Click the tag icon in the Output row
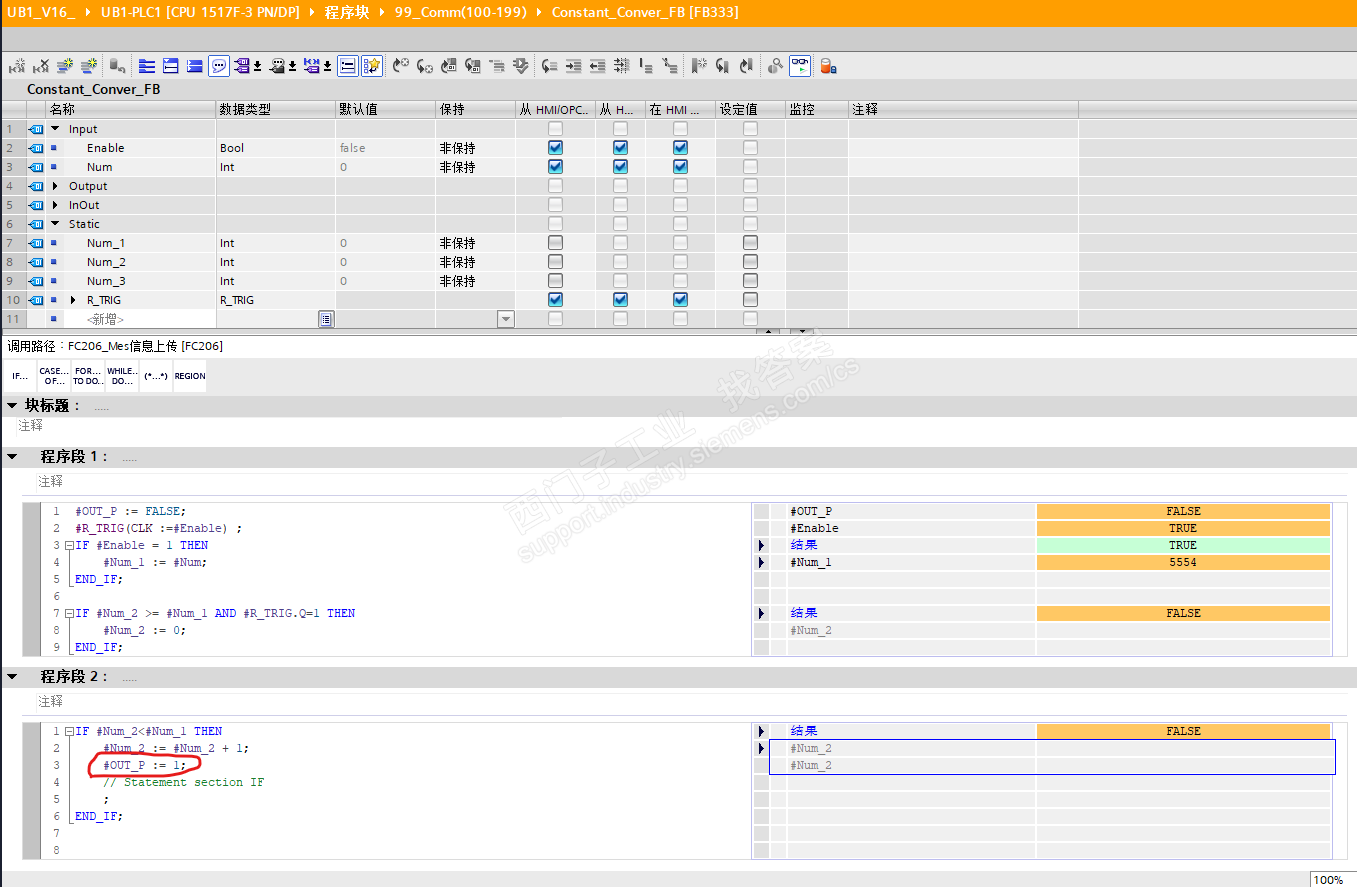This screenshot has height=887, width=1357. coord(35,186)
